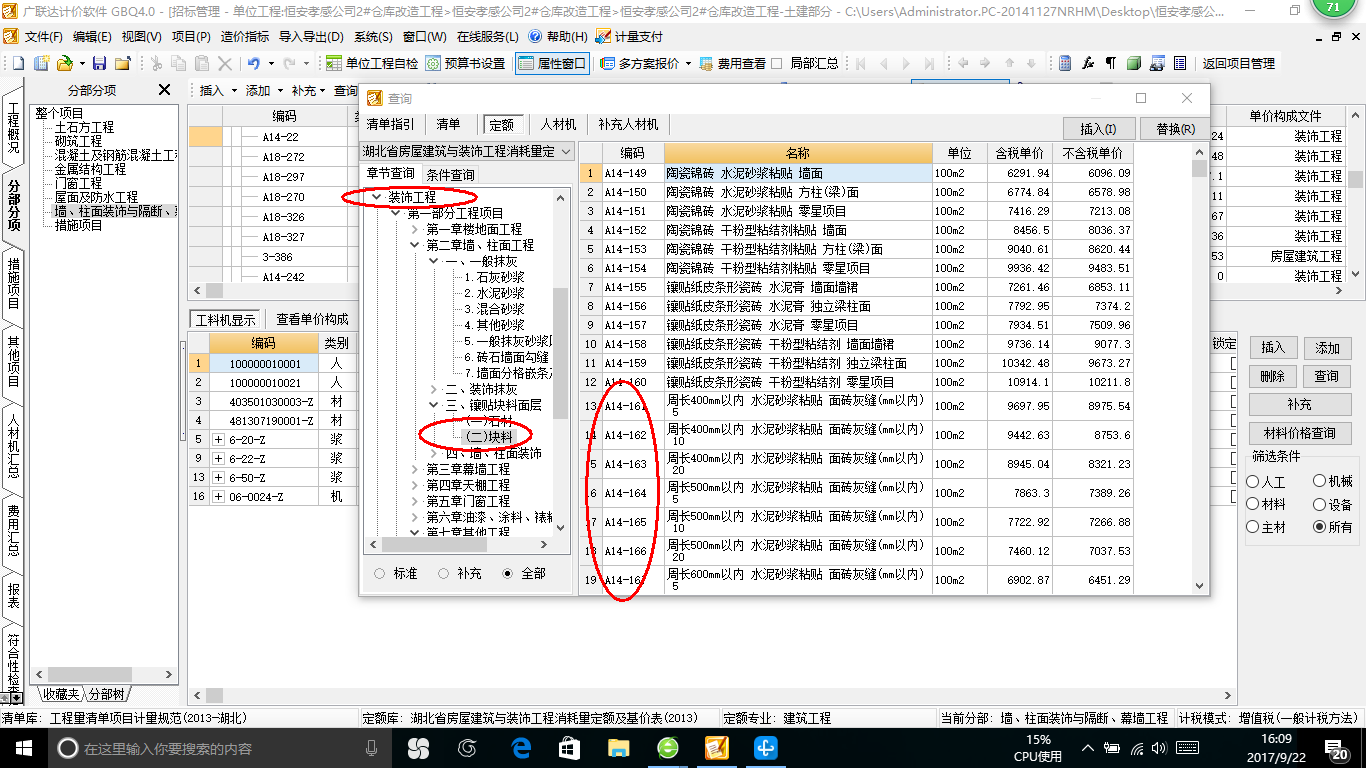Click the fx formula toolbar icon

click(1088, 63)
